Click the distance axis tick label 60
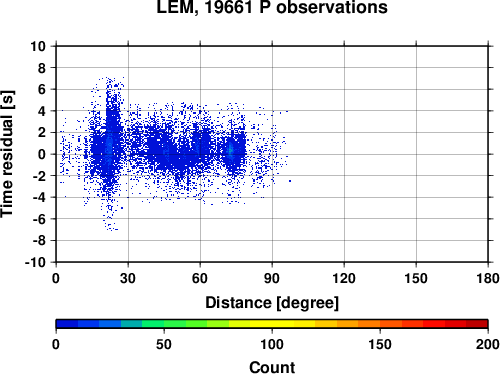500x374 pixels. tap(200, 278)
